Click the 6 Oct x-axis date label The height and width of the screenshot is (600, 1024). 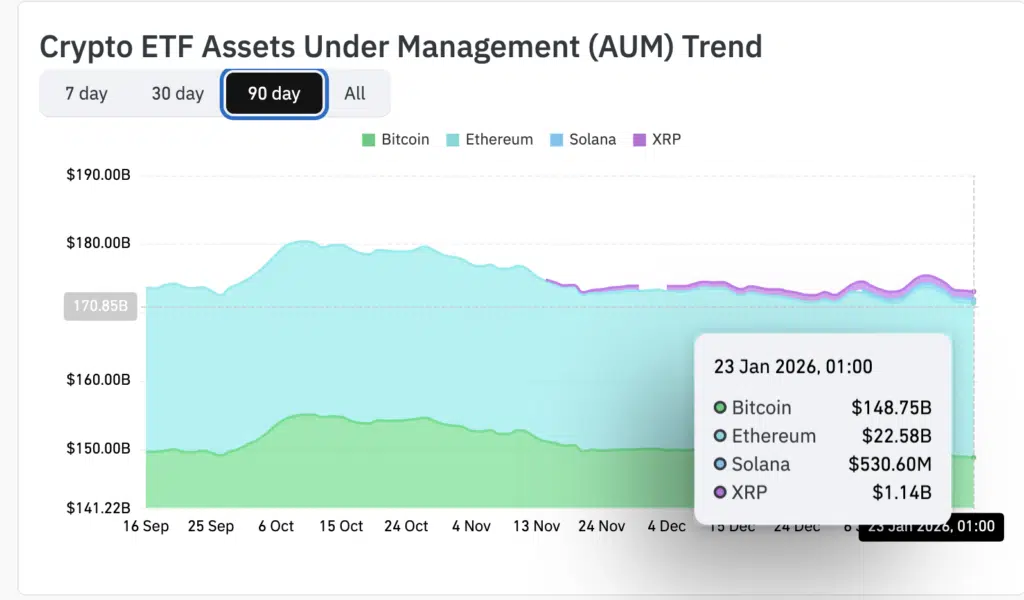tap(277, 526)
